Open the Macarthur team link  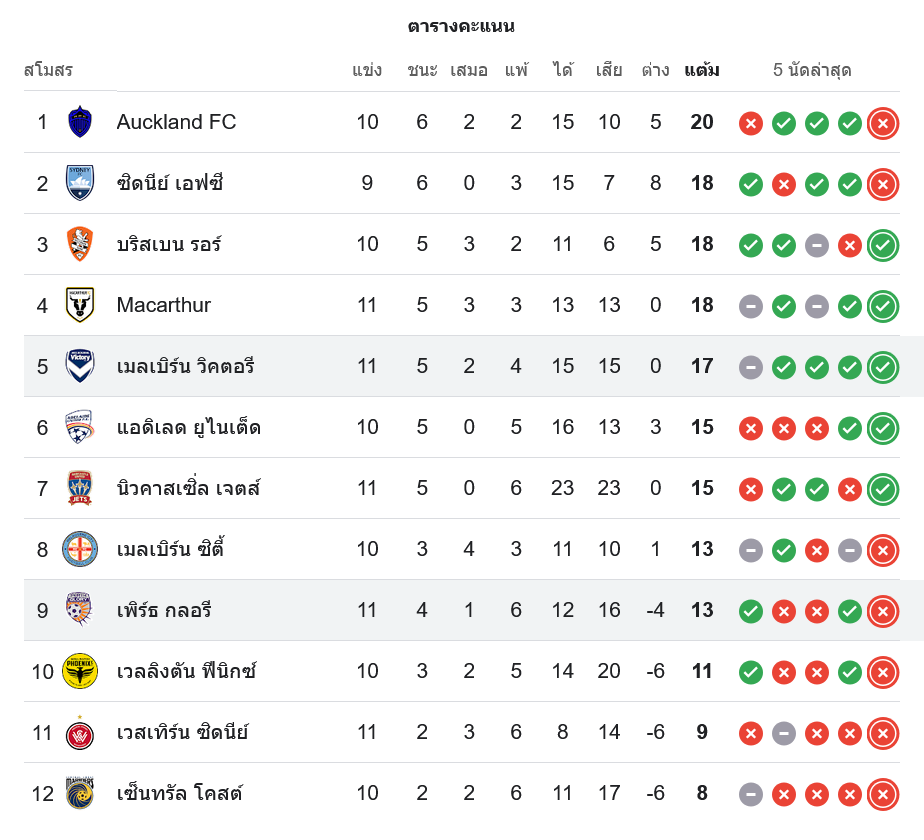[x=164, y=305]
